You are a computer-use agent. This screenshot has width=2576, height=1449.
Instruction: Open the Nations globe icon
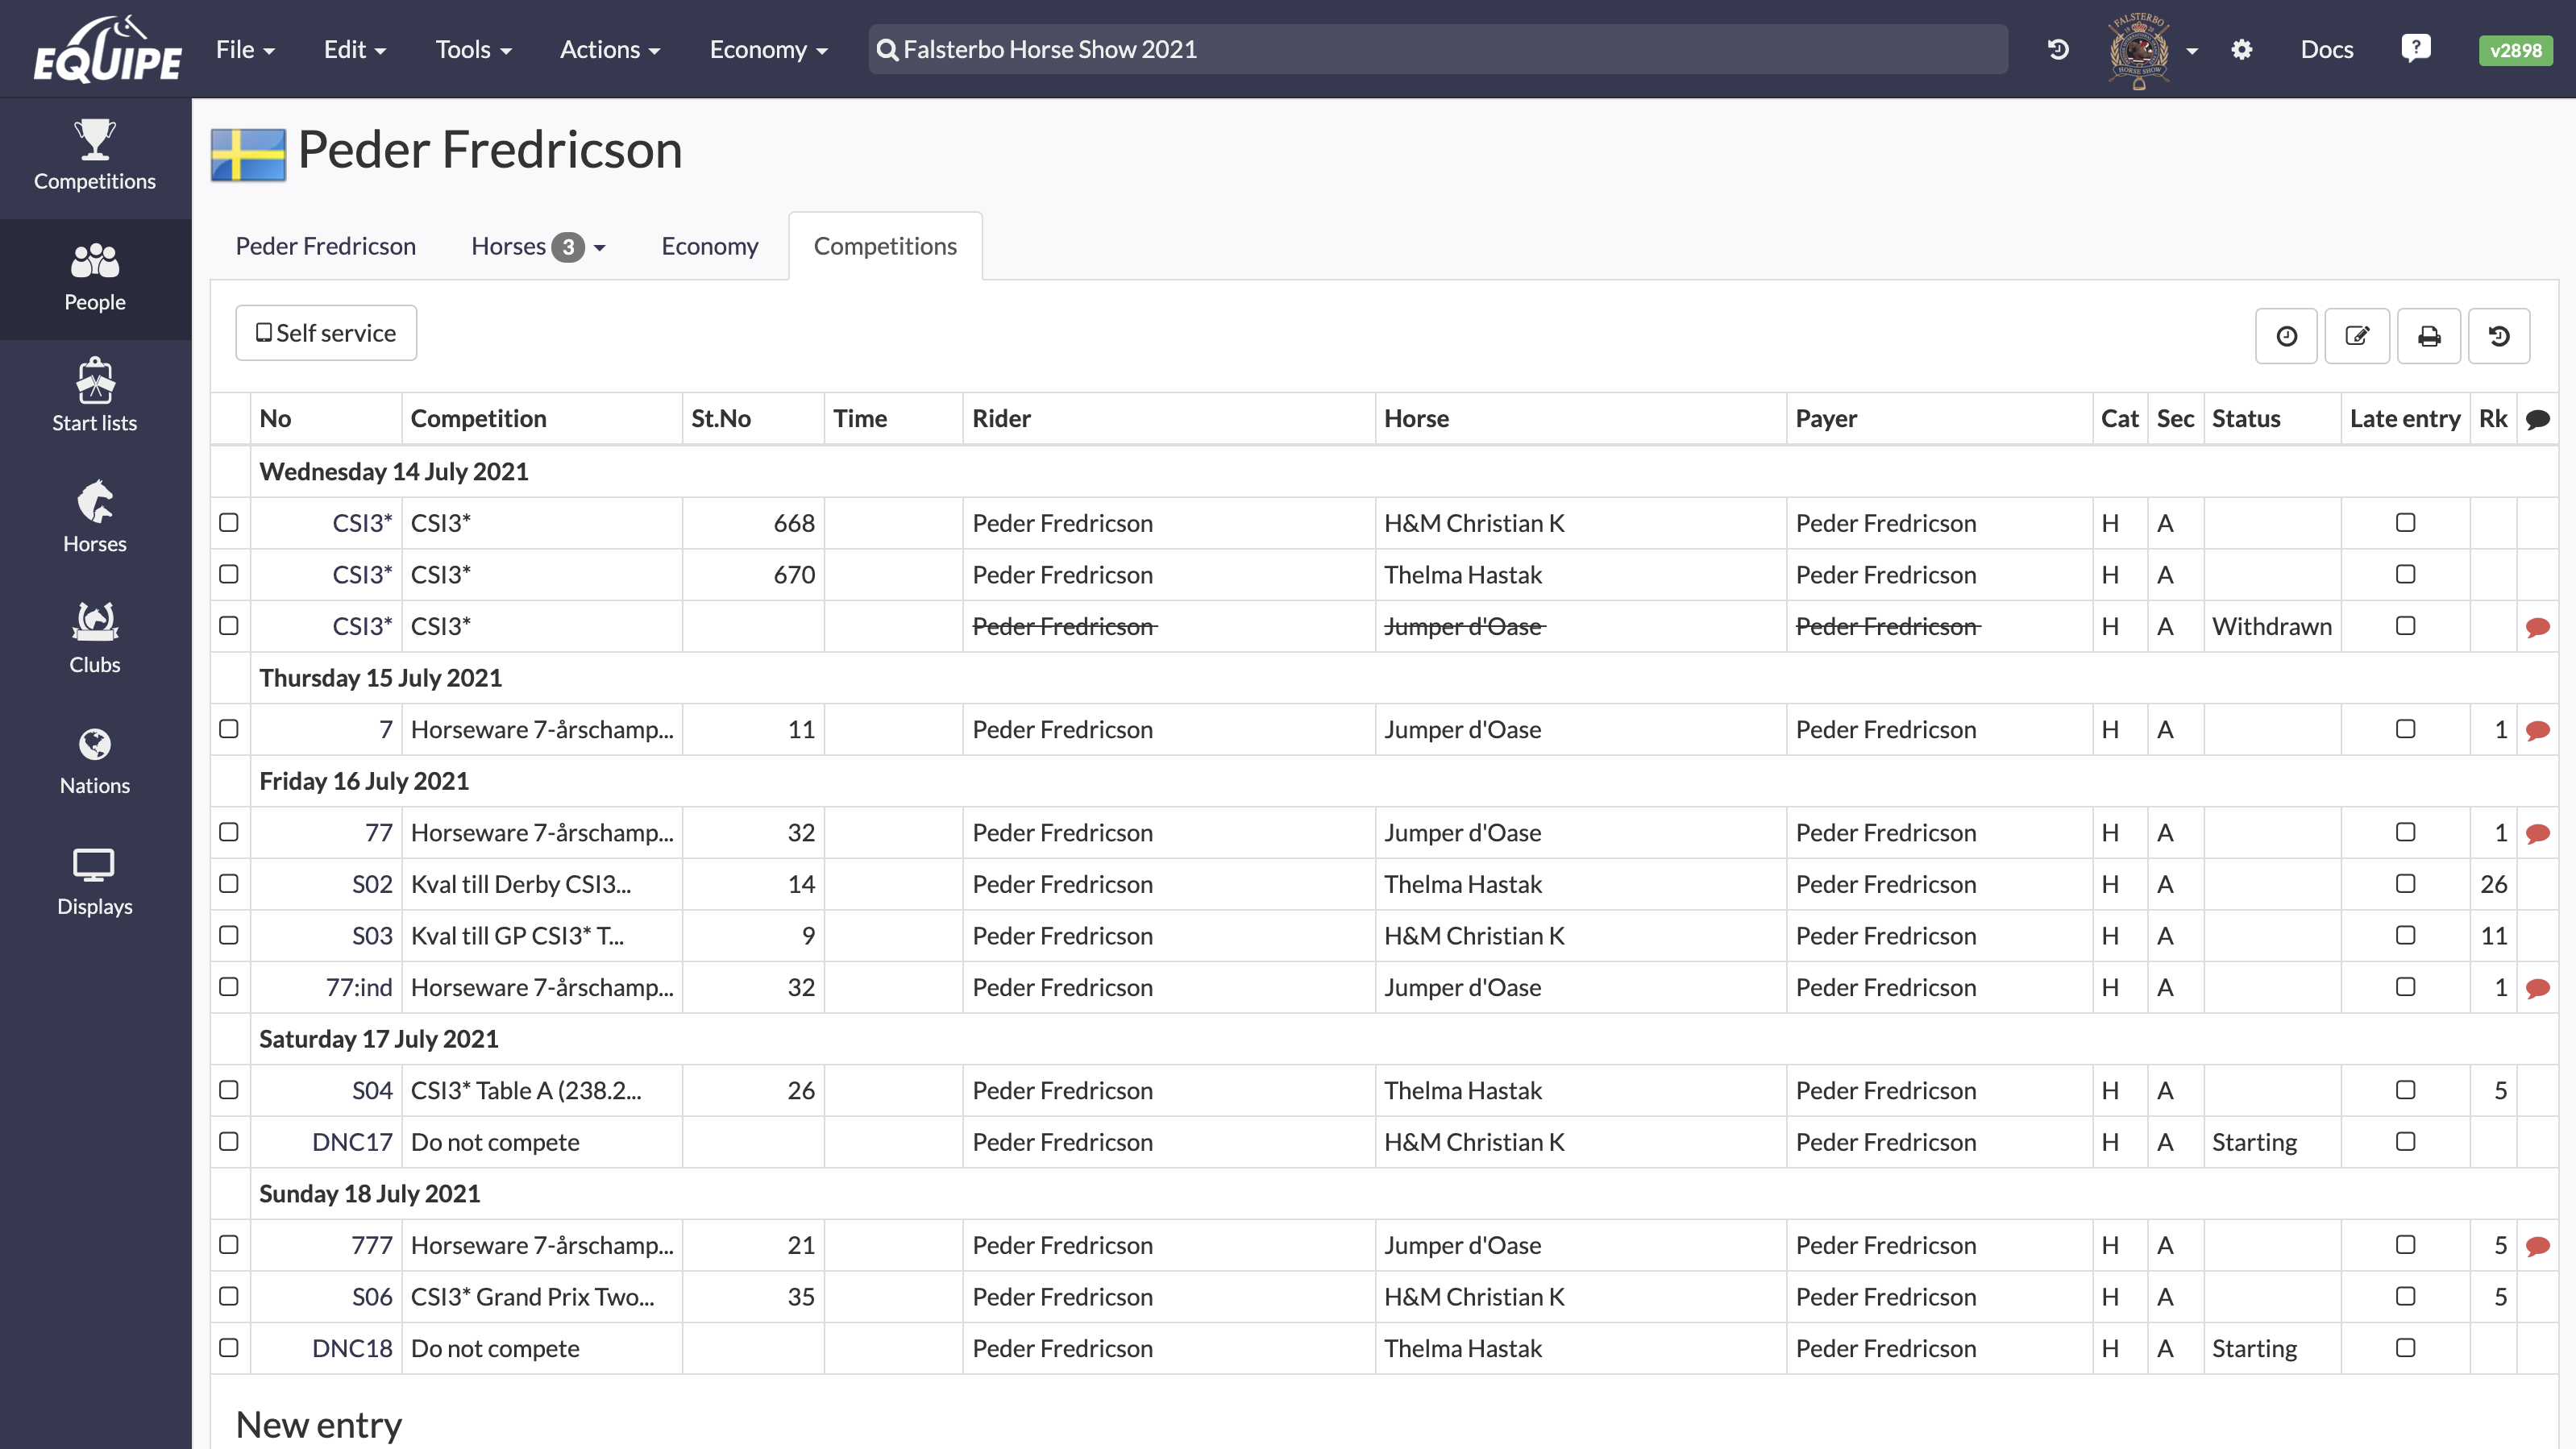pos(95,759)
